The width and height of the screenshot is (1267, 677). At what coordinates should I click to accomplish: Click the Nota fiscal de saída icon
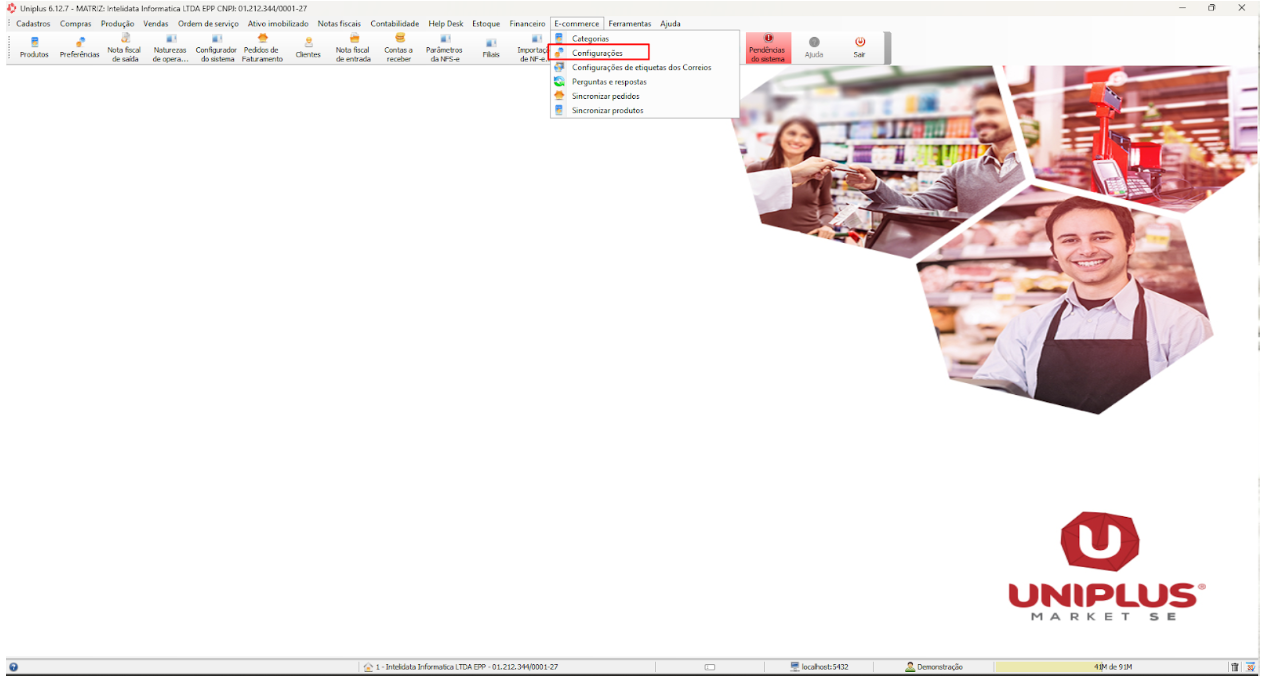(124, 47)
